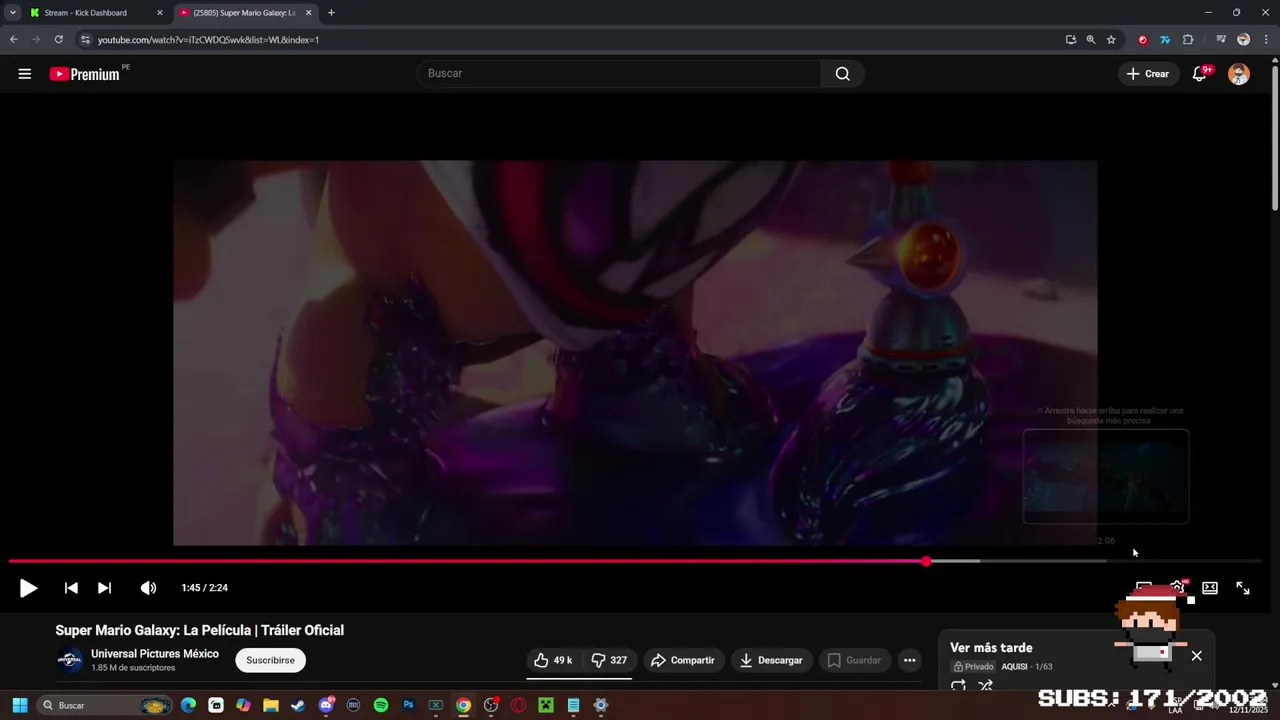Viewport: 1280px width, 720px height.
Task: Click the Universal Pictures channel avatar
Action: pos(70,660)
